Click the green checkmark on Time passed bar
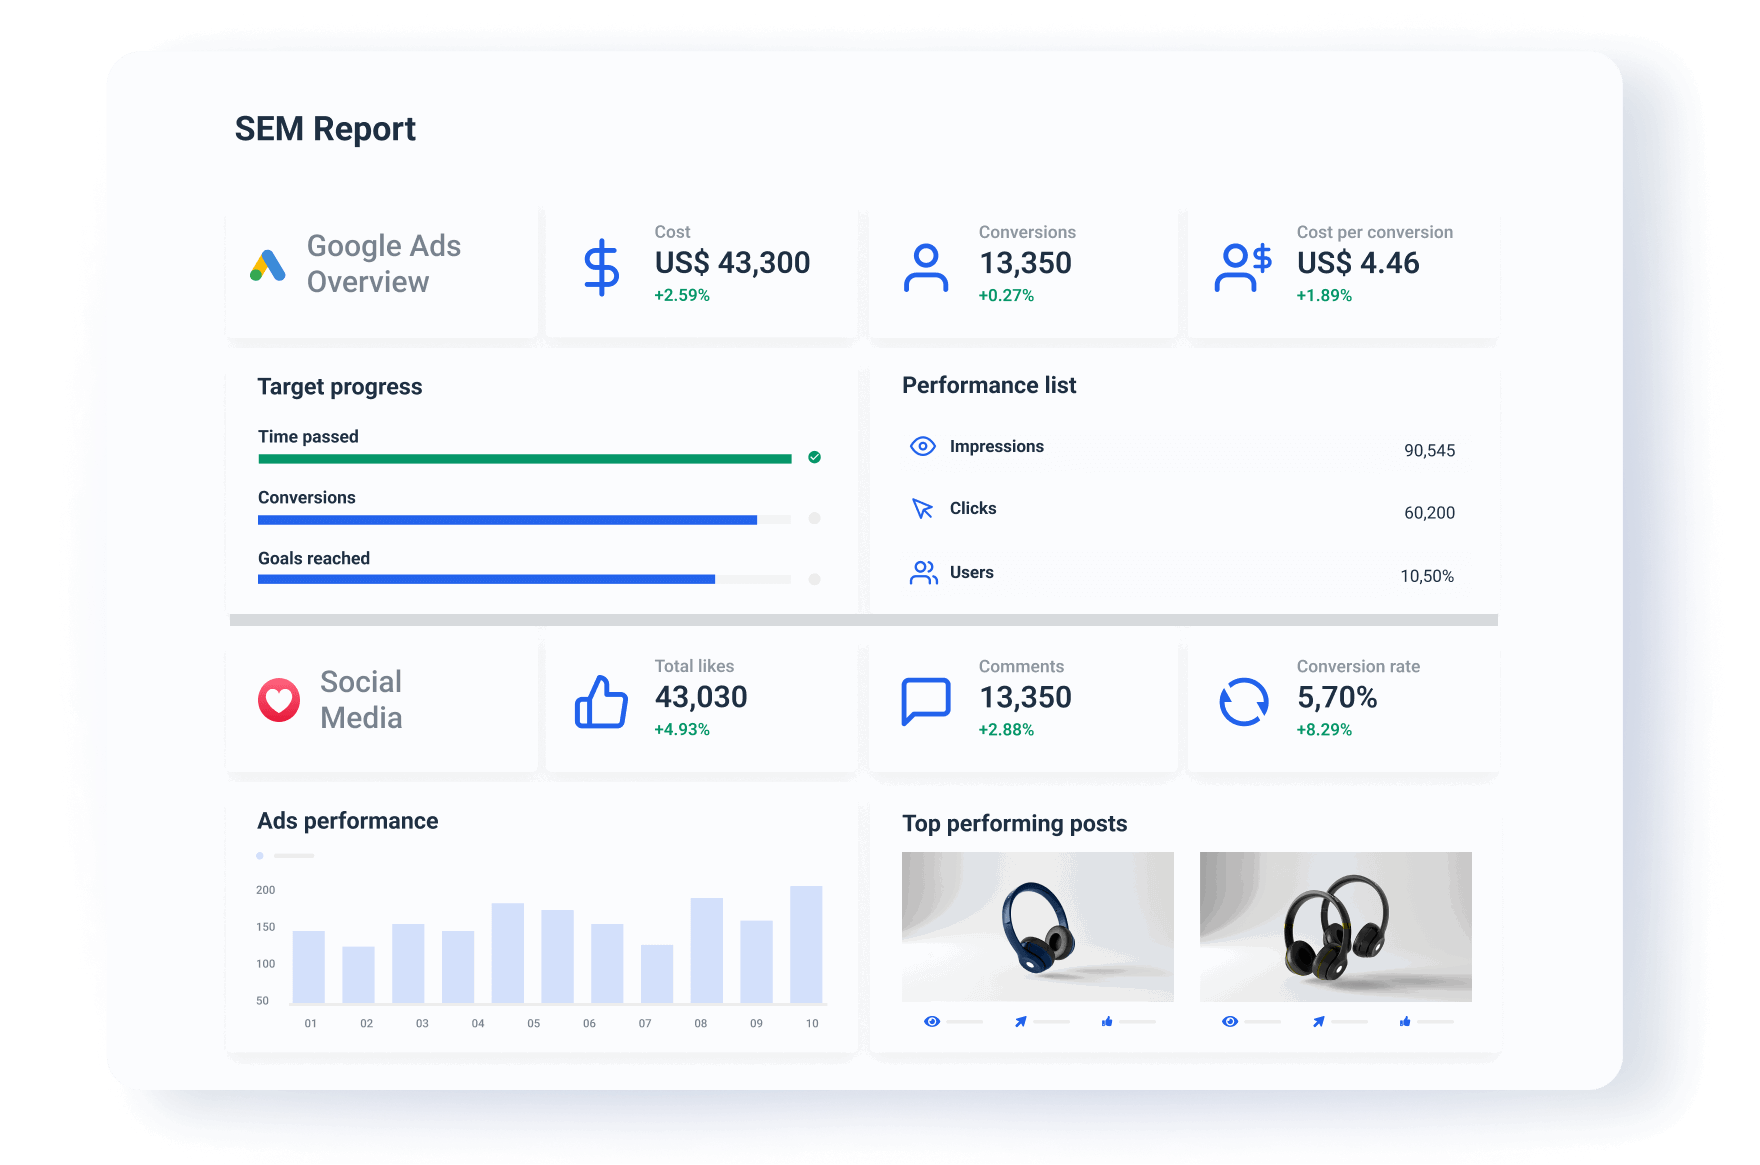Viewport: 1760px width, 1165px height. (814, 457)
